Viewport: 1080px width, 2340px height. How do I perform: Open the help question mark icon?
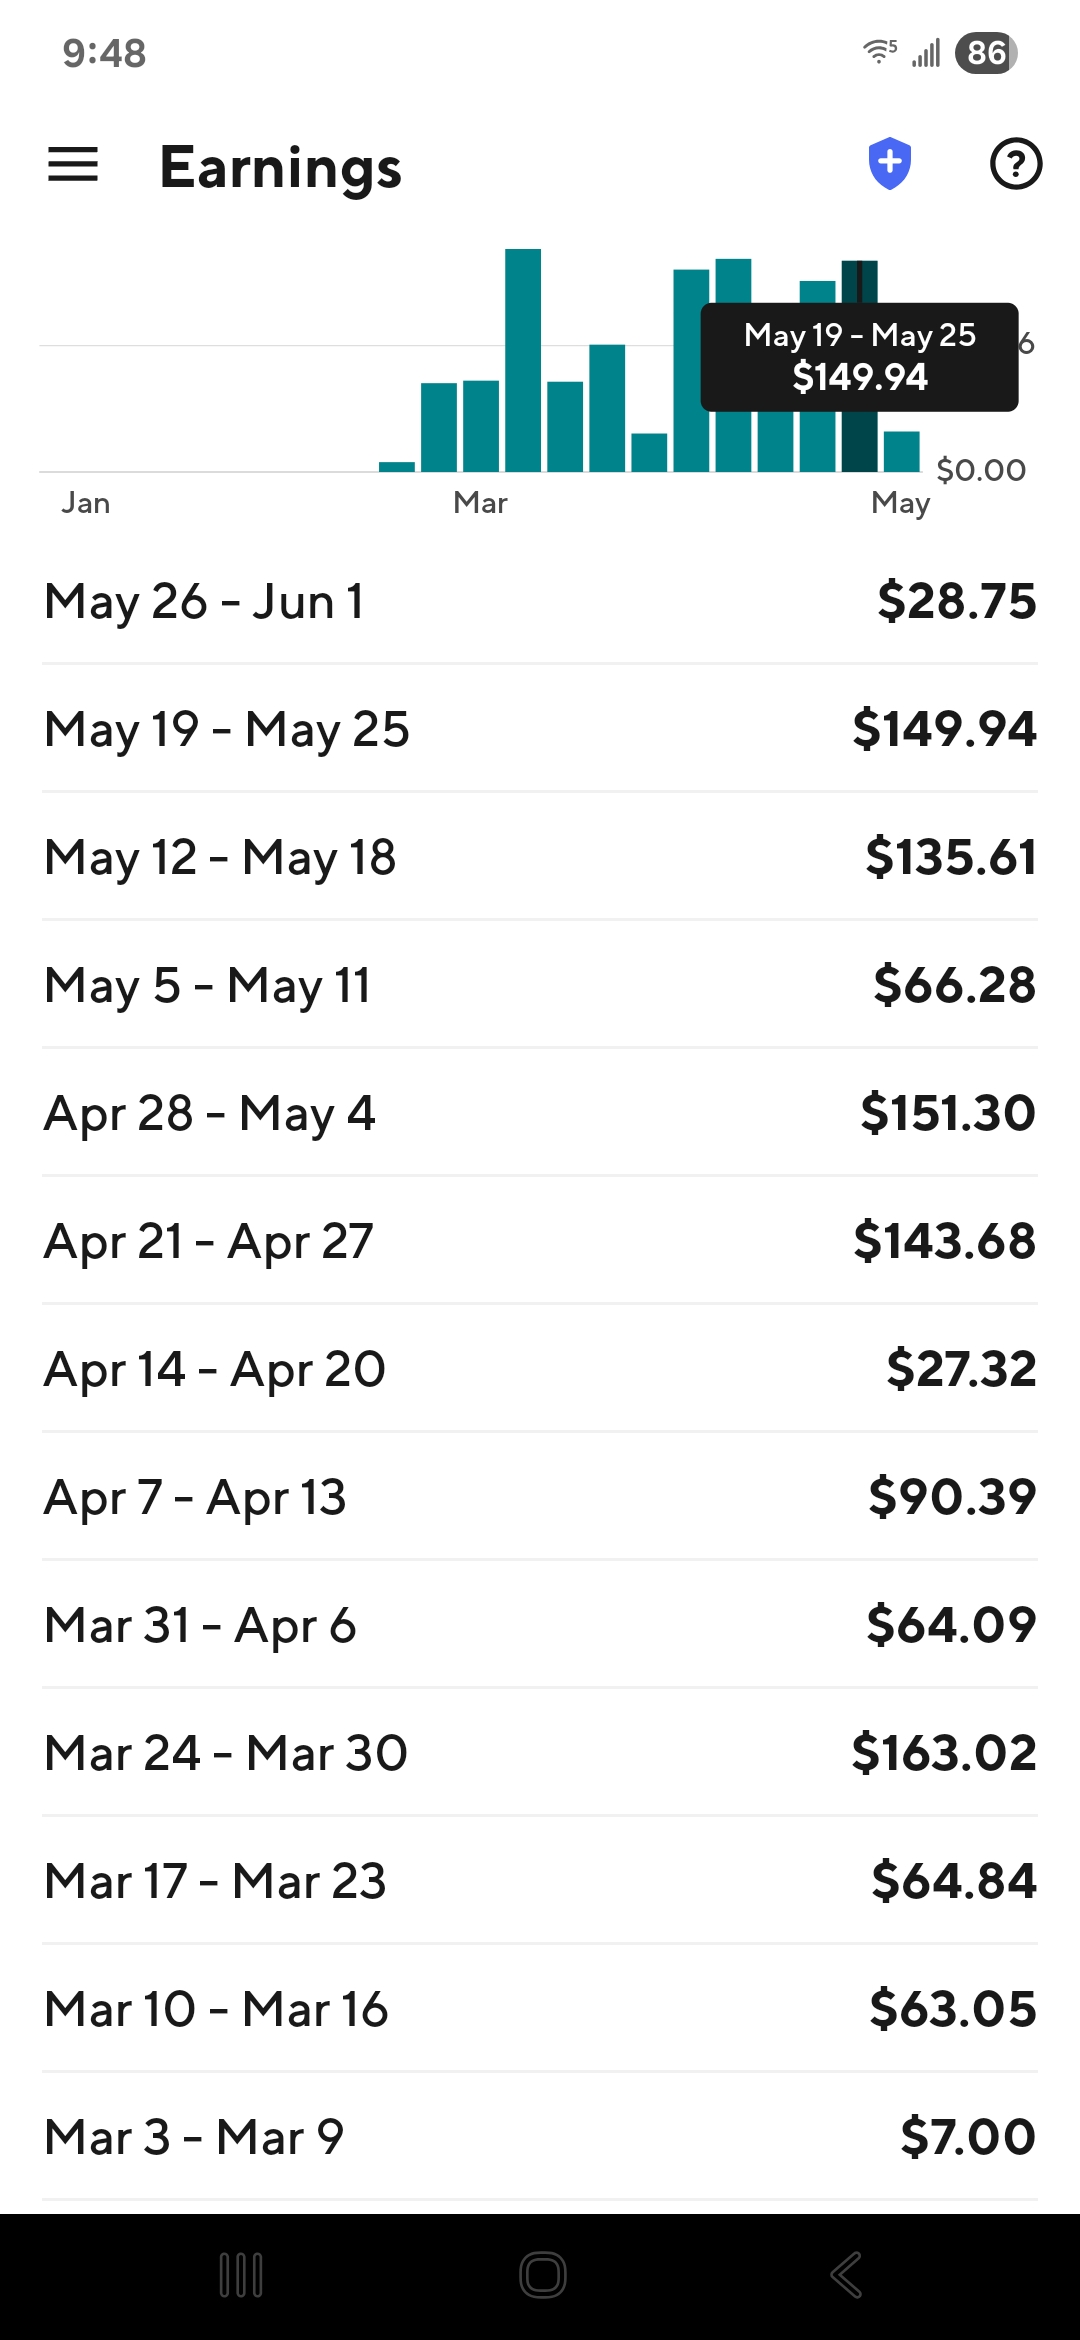pyautogui.click(x=1015, y=164)
